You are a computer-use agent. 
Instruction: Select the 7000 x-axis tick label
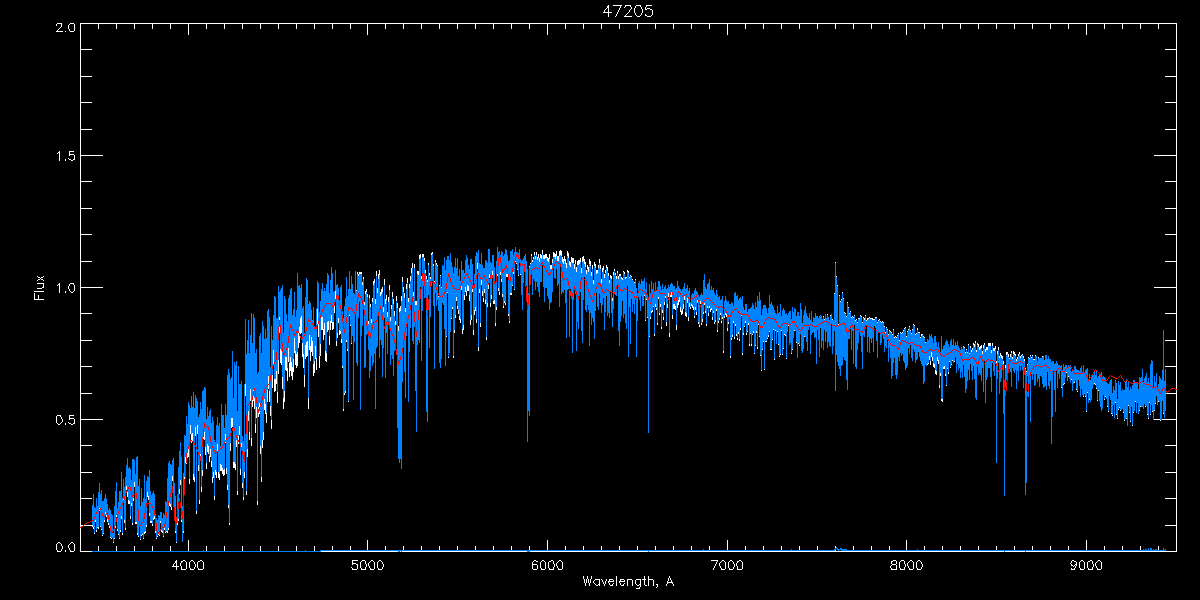[727, 566]
